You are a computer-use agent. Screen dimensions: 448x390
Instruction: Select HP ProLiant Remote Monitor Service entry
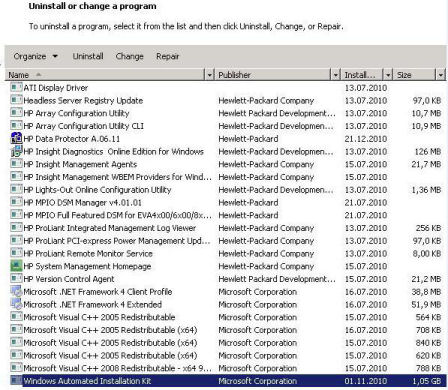point(88,253)
